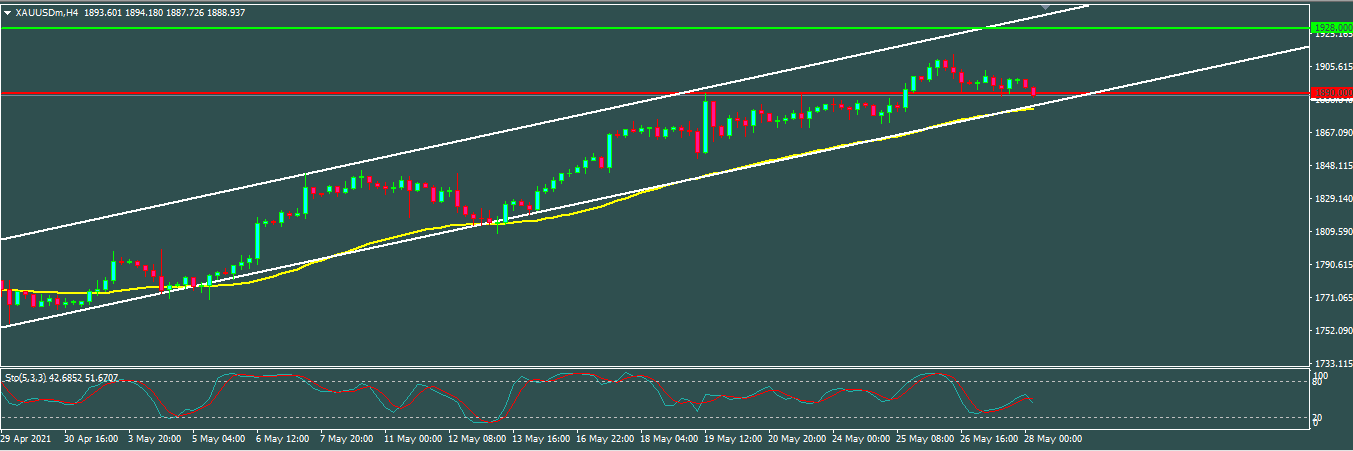1353x451 pixels.
Task: Click the 1905.615 value on price scale
Action: [x=1332, y=67]
